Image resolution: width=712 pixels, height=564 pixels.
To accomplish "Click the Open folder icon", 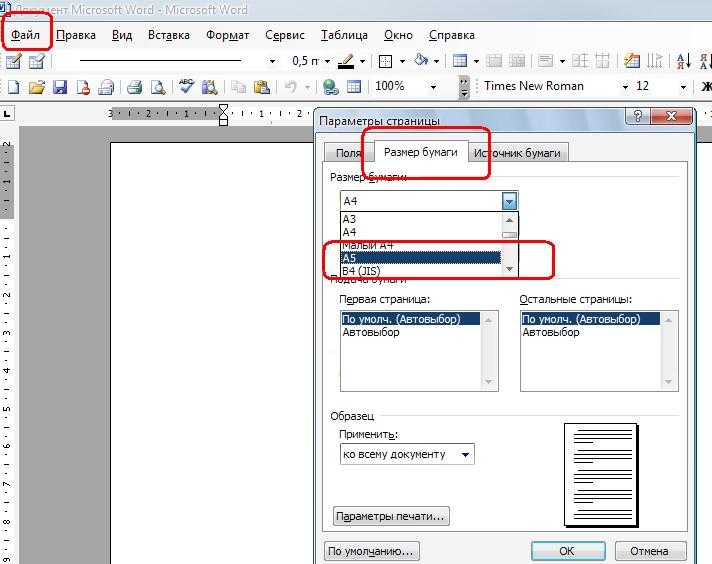I will click(37, 87).
